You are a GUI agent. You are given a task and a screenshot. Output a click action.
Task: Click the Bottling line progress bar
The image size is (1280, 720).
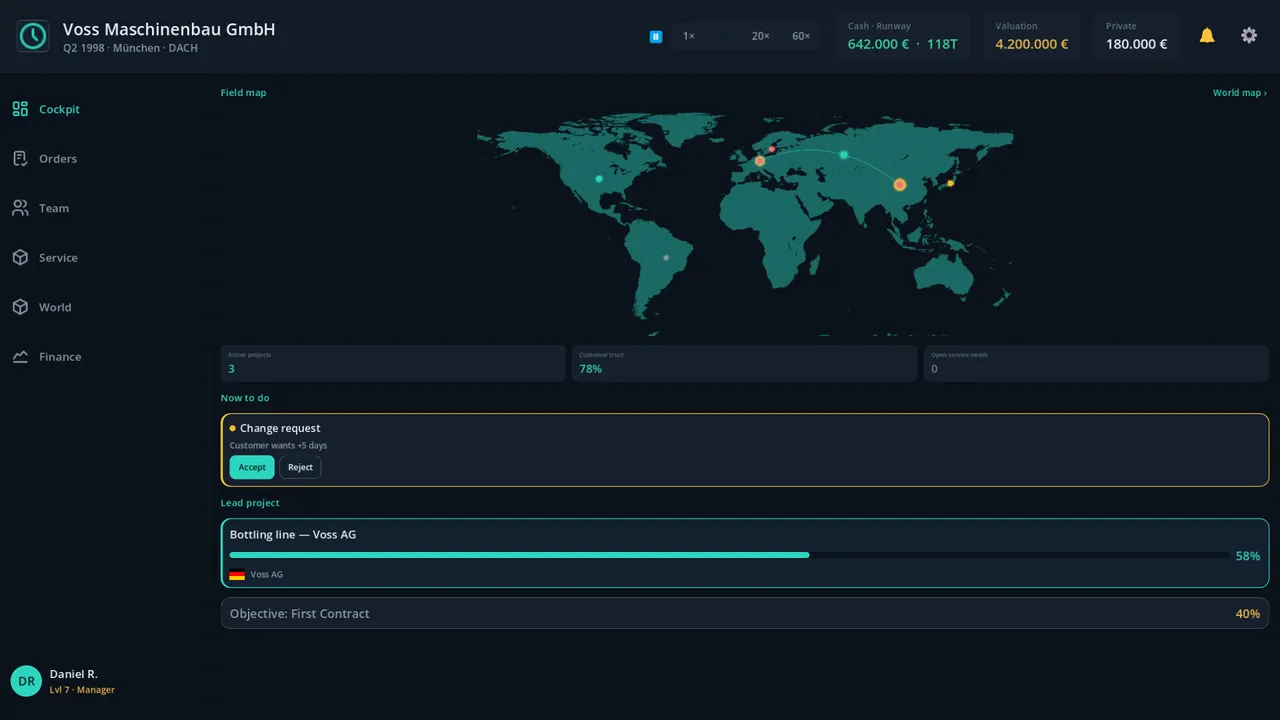point(729,555)
